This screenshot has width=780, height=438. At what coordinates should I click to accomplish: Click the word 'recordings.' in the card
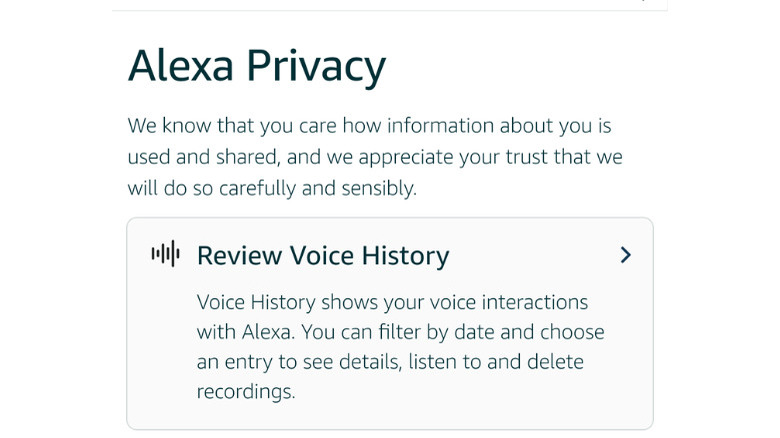(x=246, y=391)
